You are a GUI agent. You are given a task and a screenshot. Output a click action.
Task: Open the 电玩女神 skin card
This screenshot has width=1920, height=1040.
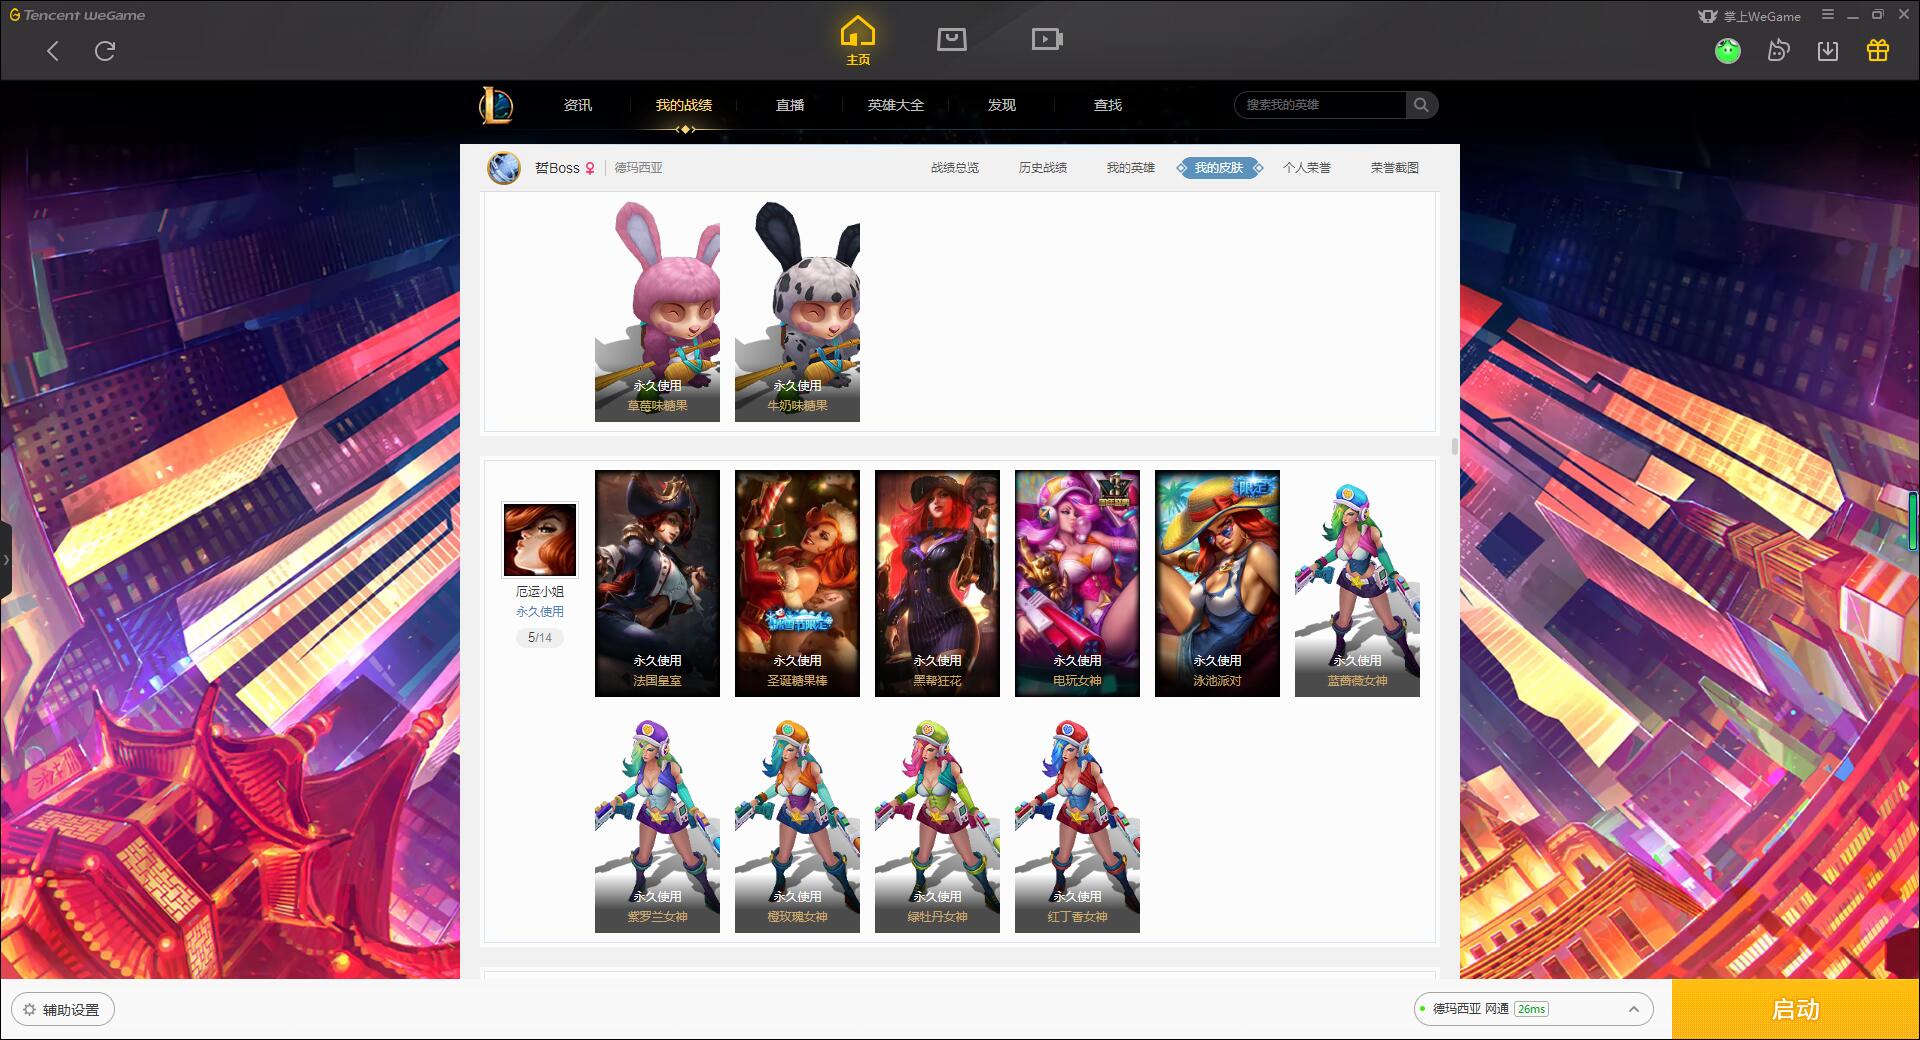click(1077, 583)
